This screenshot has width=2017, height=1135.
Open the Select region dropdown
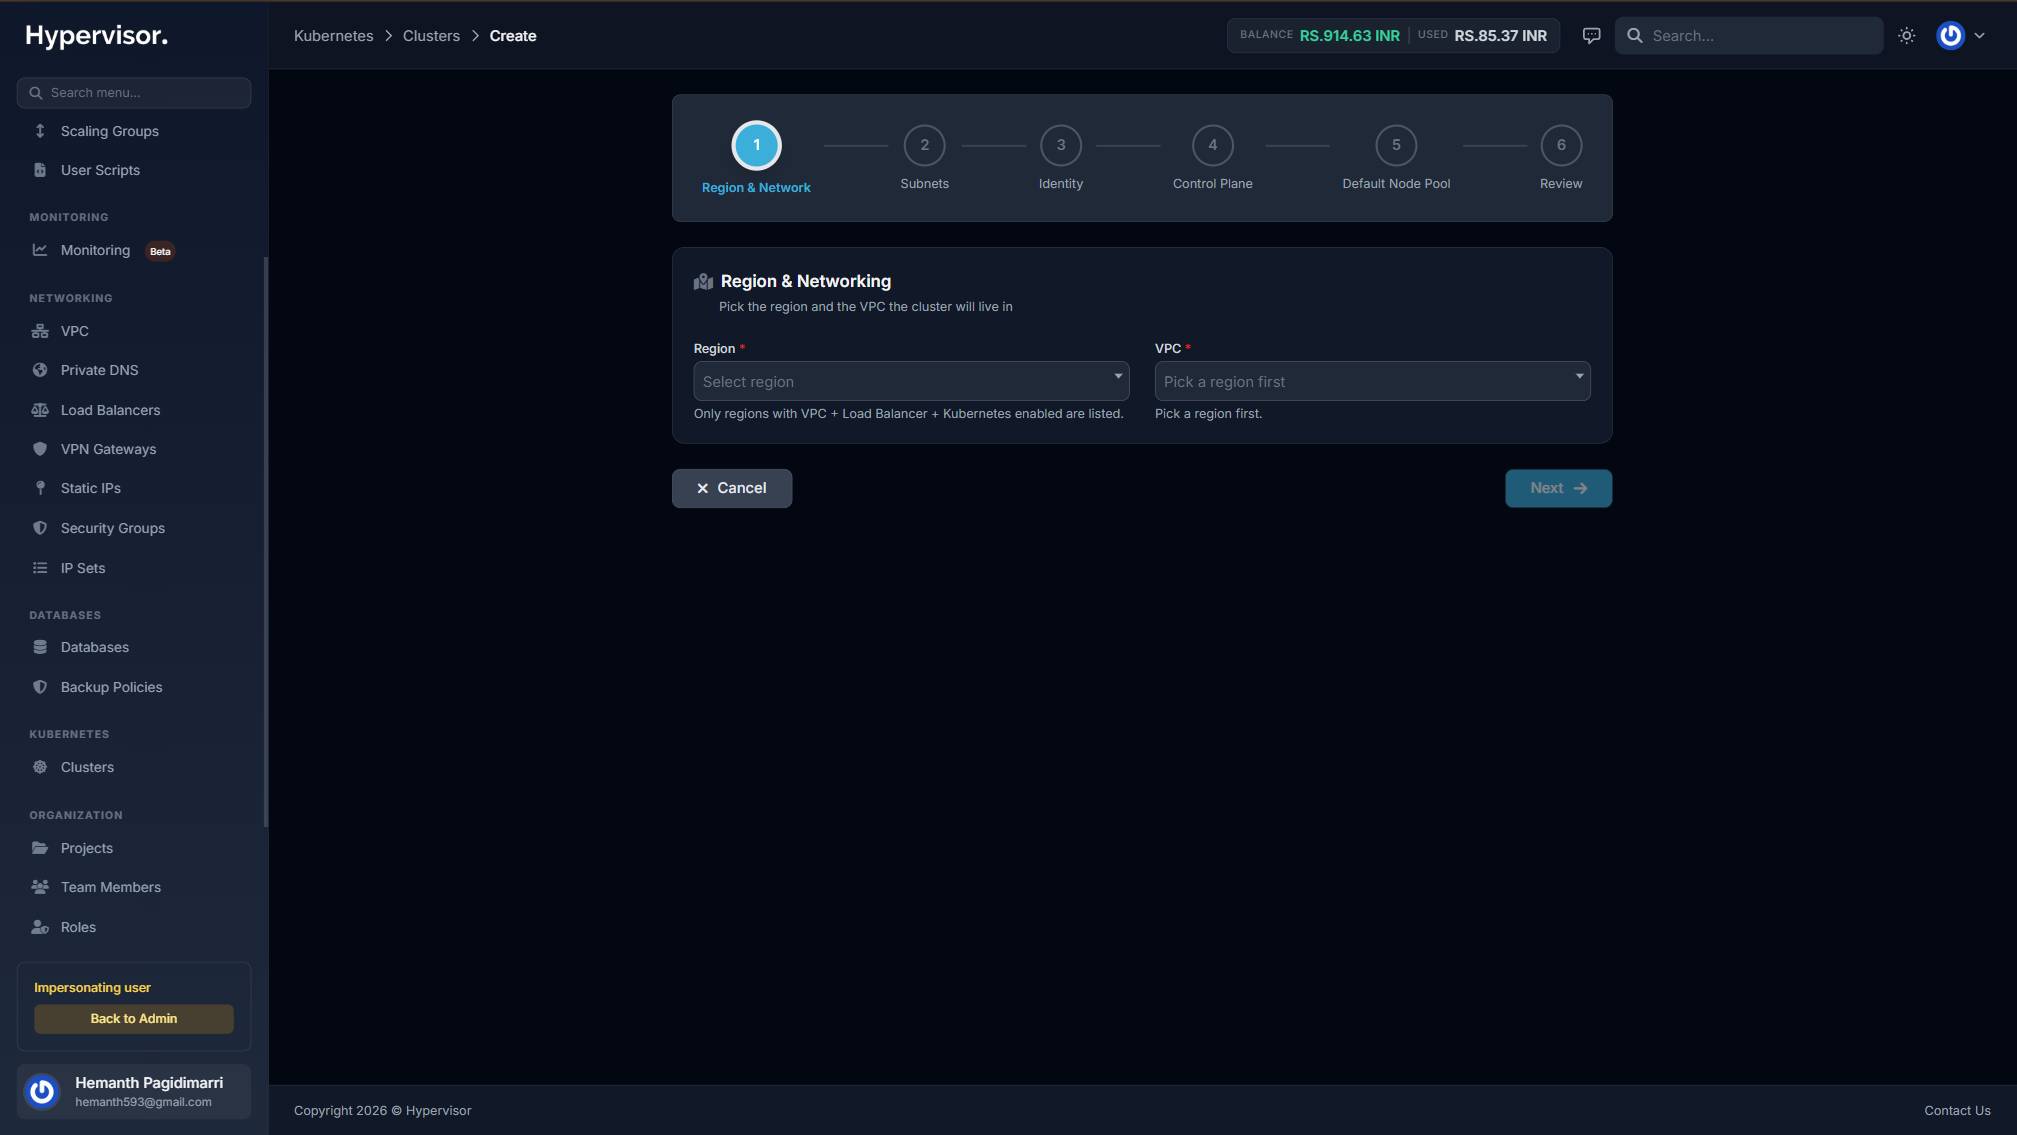coord(911,381)
